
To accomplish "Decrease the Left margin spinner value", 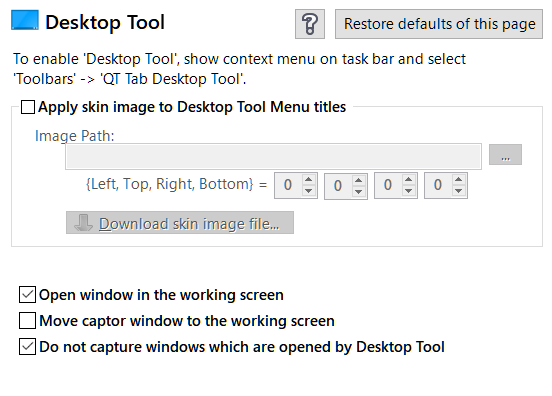I will tap(308, 191).
